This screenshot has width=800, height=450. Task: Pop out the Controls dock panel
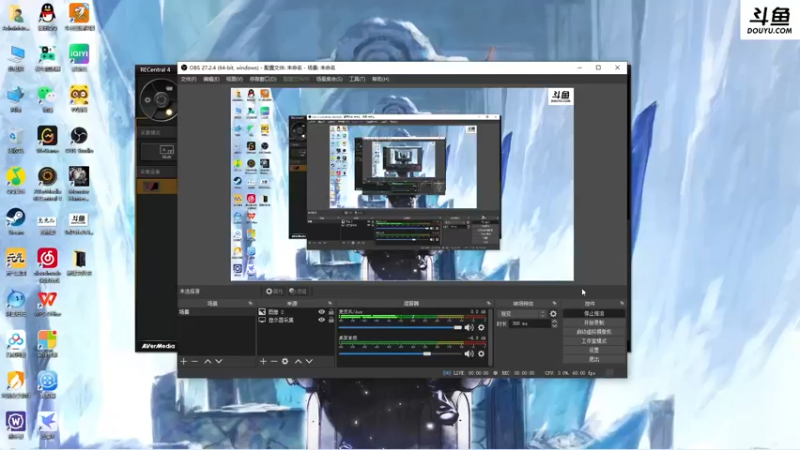[621, 304]
